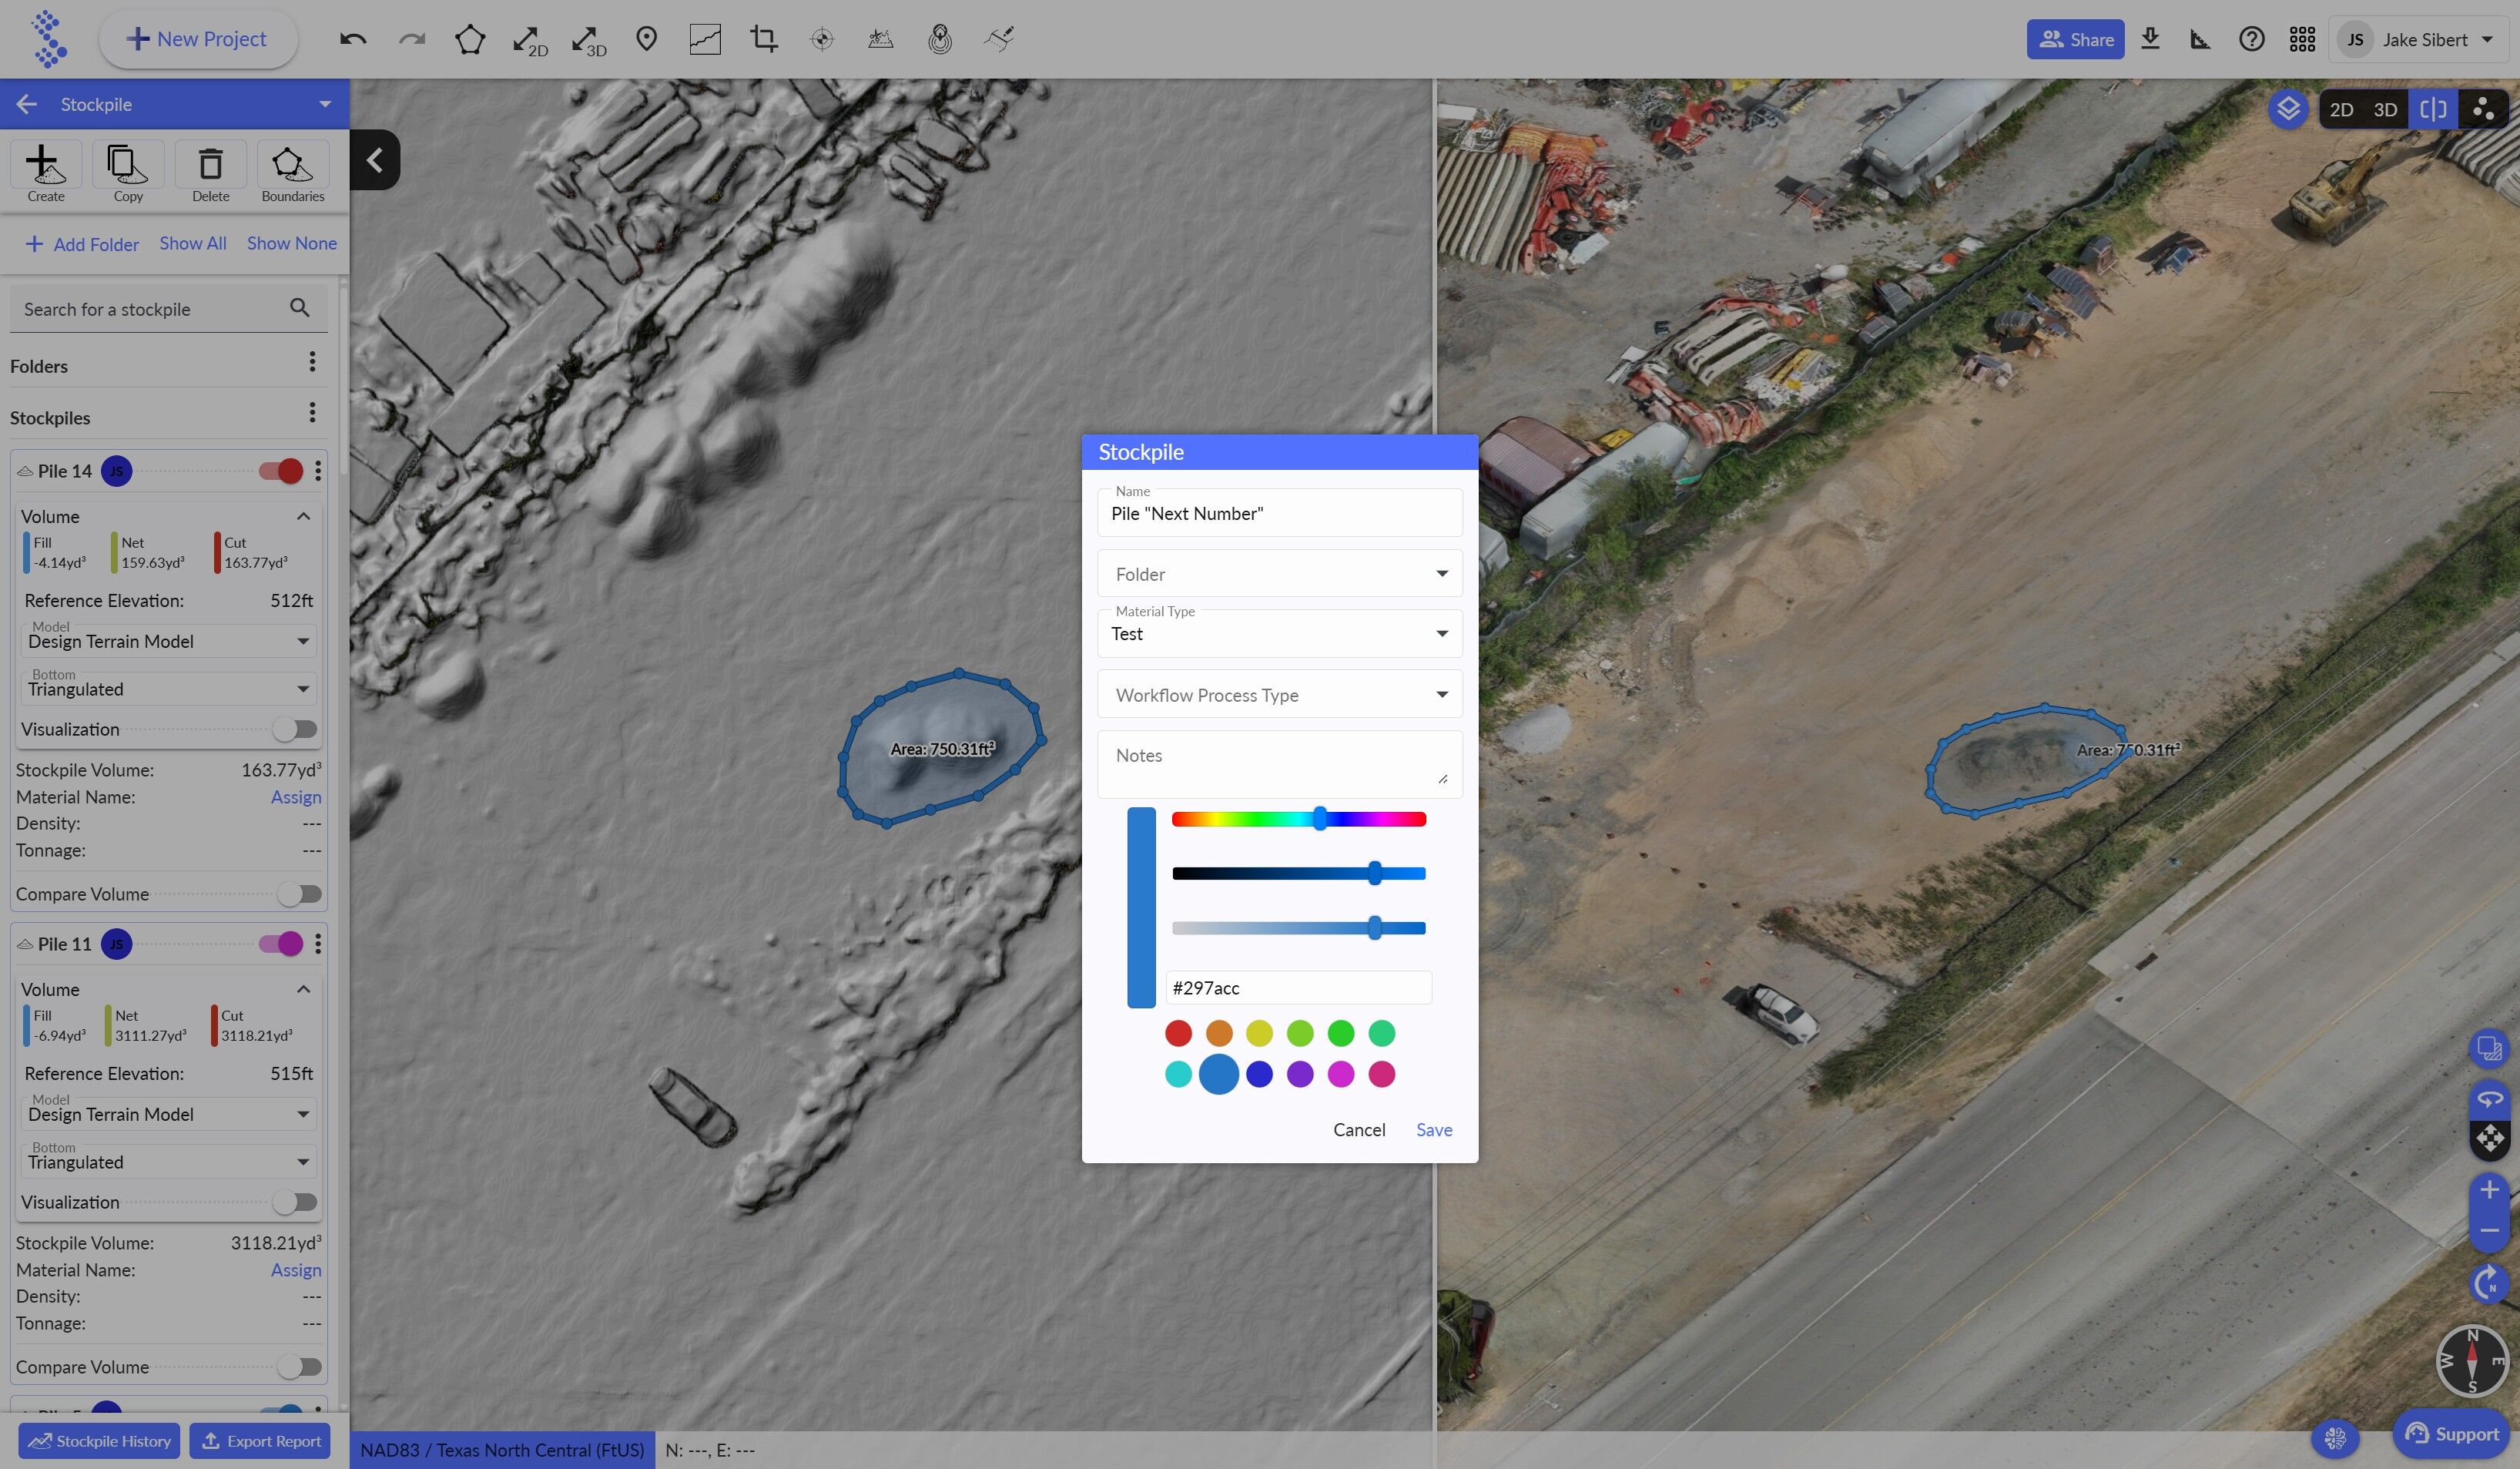
Task: Open the Workflow Process Type dropdown
Action: [1279, 695]
